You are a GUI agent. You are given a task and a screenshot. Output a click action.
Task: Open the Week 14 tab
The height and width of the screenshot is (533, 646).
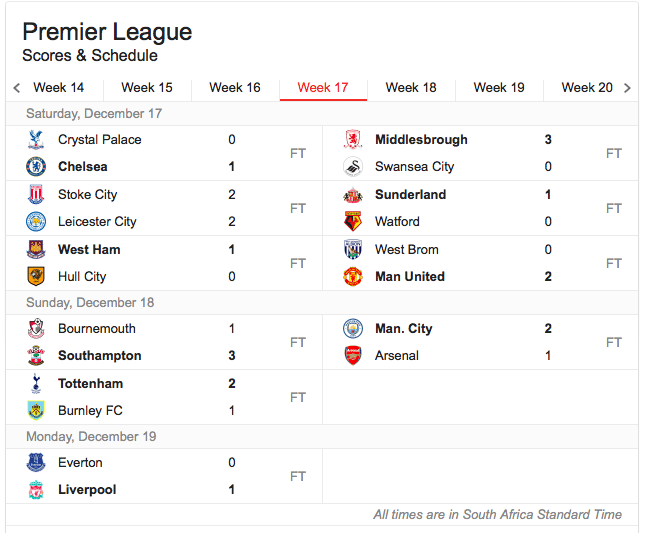click(59, 88)
